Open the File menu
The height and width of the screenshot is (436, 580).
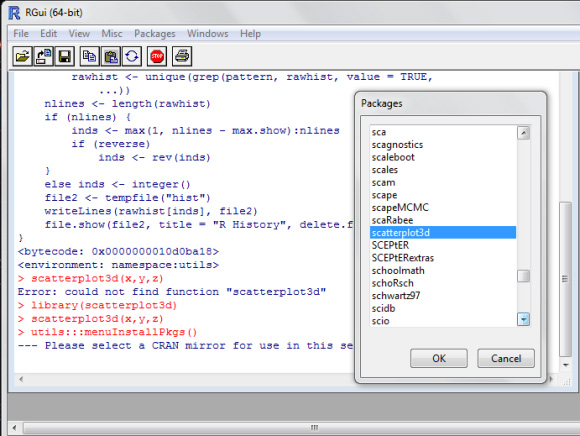click(x=21, y=34)
